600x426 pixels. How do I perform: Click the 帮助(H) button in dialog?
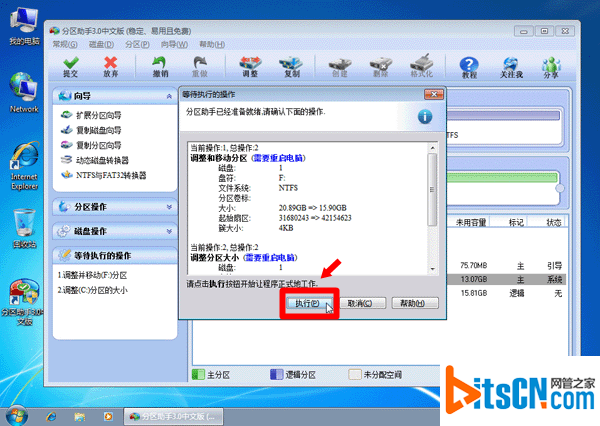tap(415, 303)
